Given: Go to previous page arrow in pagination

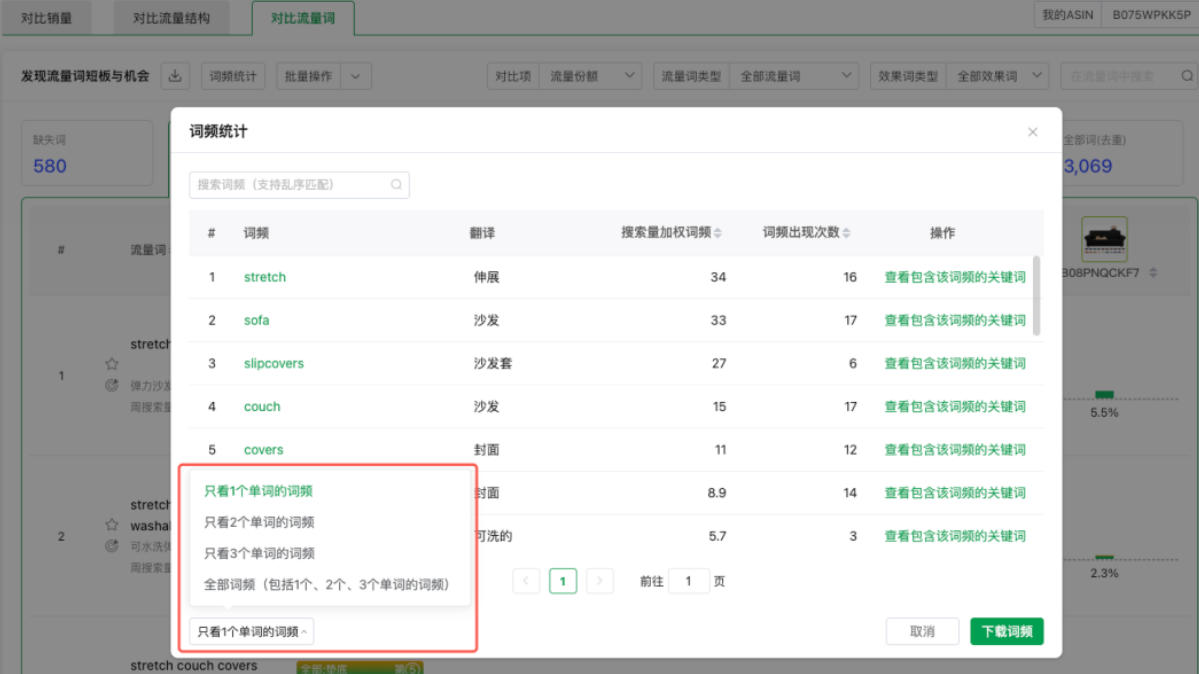Looking at the screenshot, I should click(x=526, y=581).
